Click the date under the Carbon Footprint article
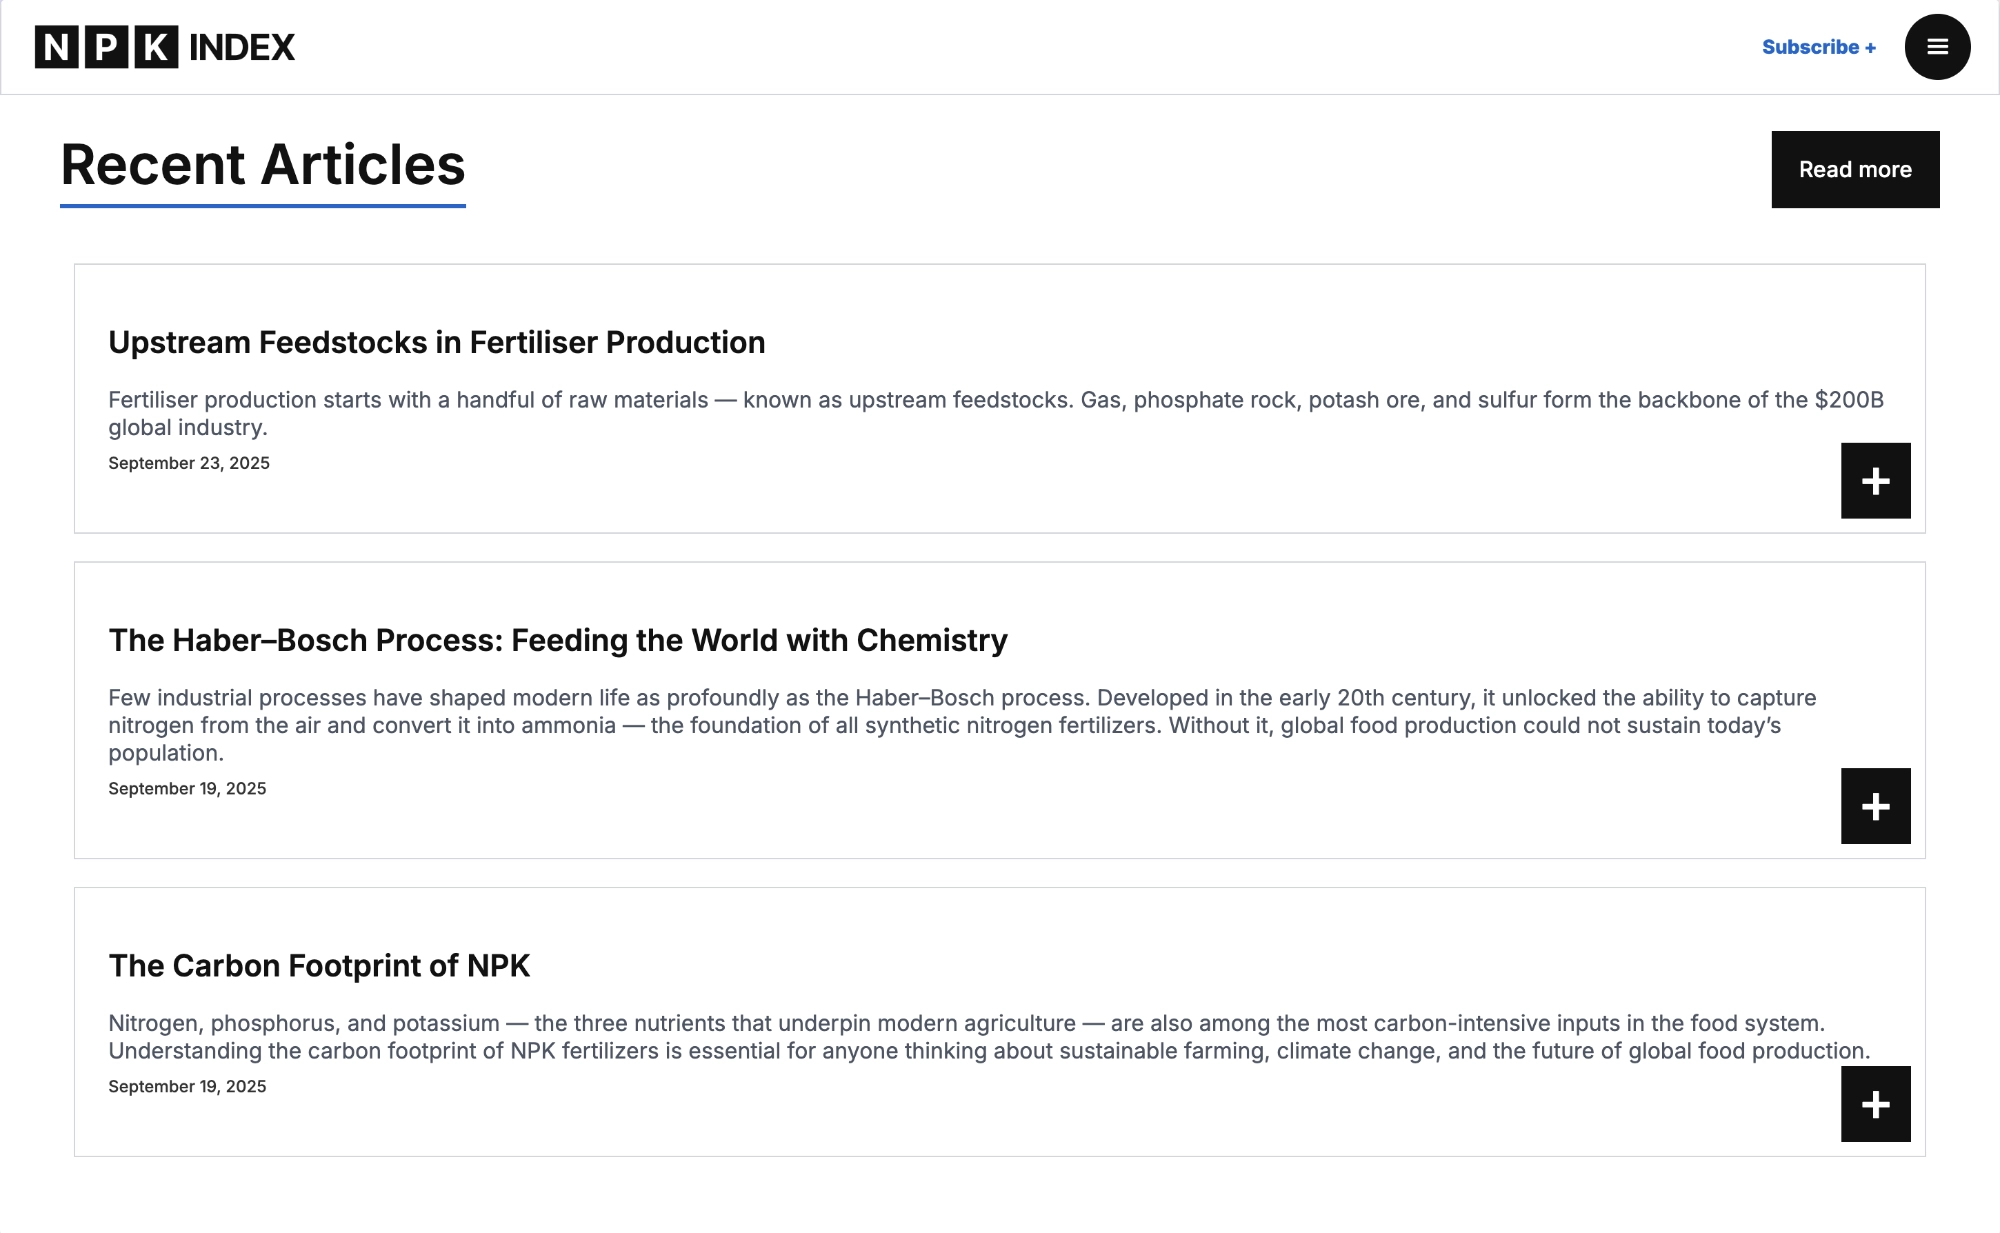 coord(187,1087)
